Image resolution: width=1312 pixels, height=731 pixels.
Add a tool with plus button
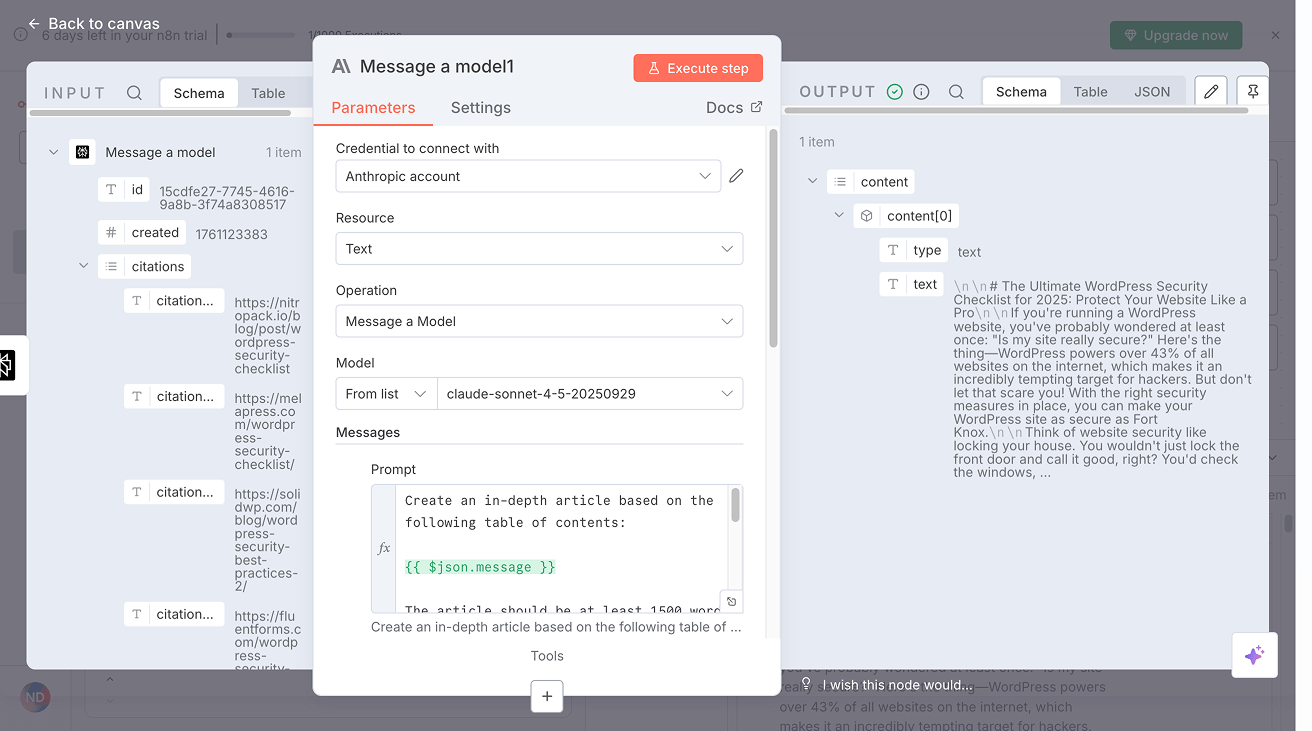coord(547,696)
